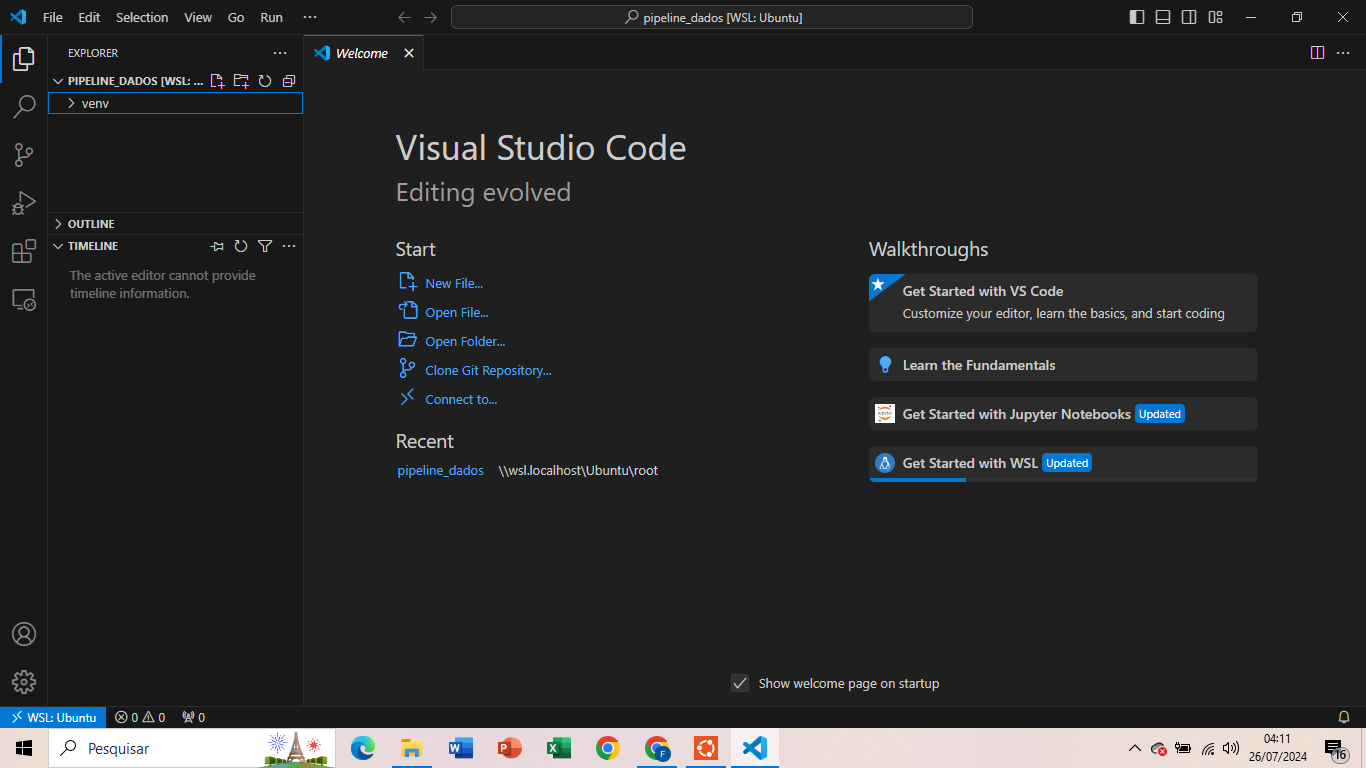Toggle secondary side bar visibility
1366x768 pixels.
point(1189,17)
